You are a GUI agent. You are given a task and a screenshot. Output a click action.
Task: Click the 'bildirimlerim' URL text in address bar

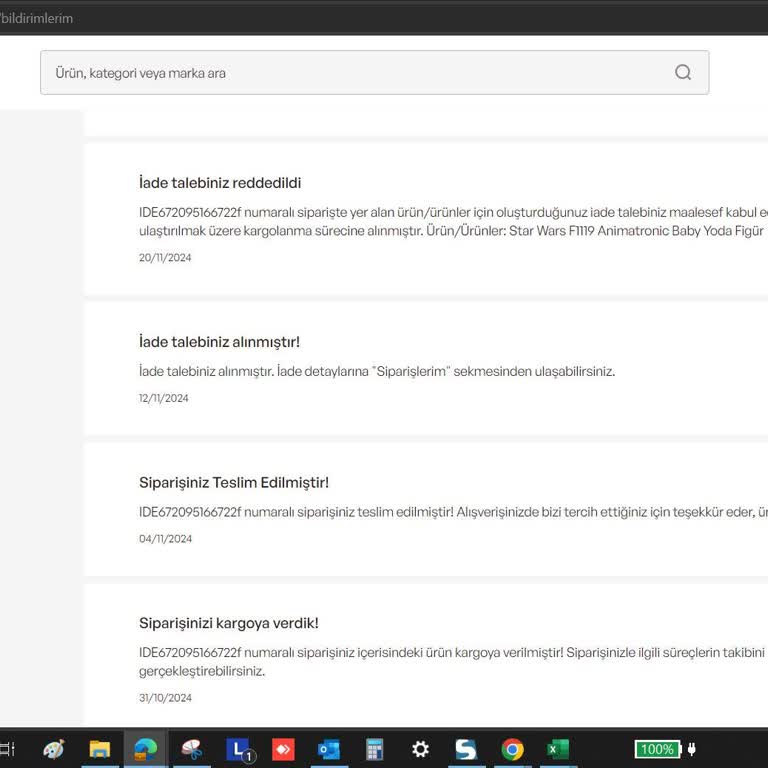[x=37, y=19]
